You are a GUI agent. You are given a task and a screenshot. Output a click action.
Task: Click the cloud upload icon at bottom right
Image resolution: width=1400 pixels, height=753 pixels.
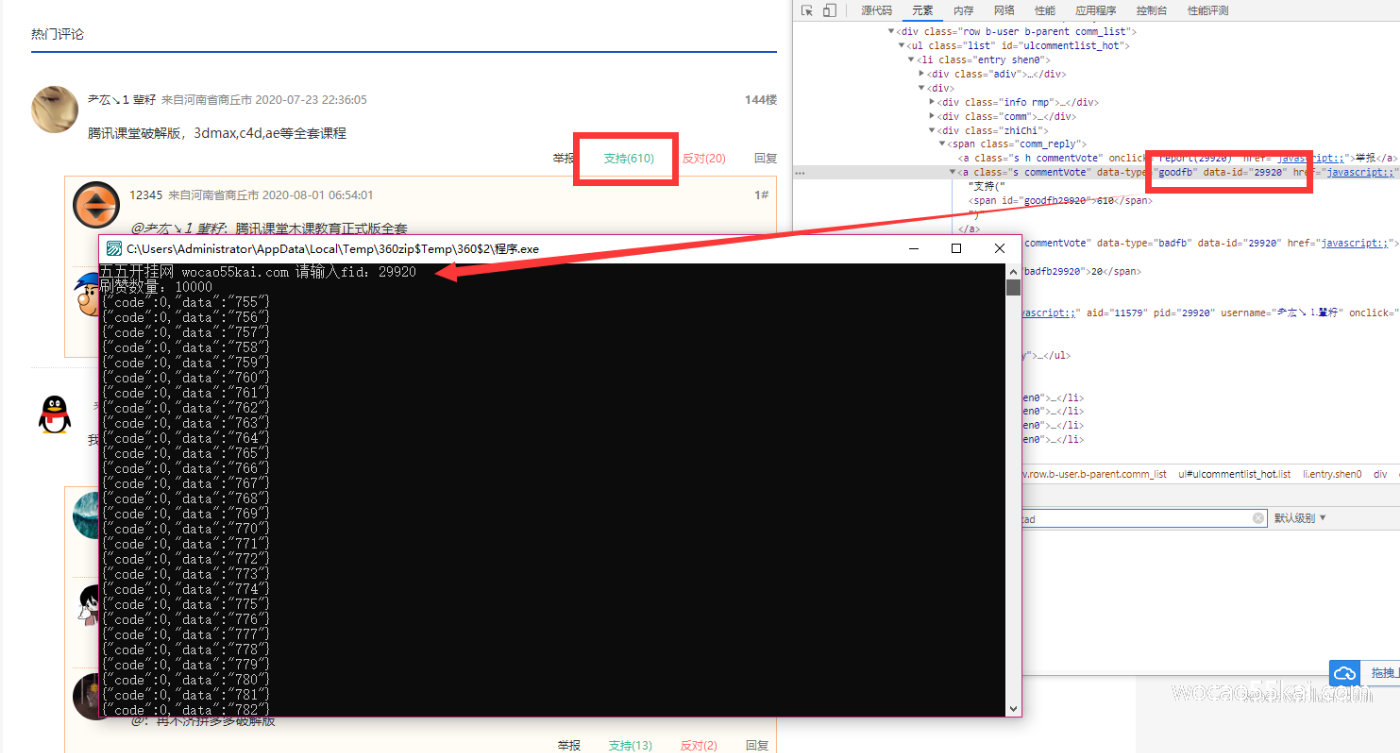tap(1345, 673)
